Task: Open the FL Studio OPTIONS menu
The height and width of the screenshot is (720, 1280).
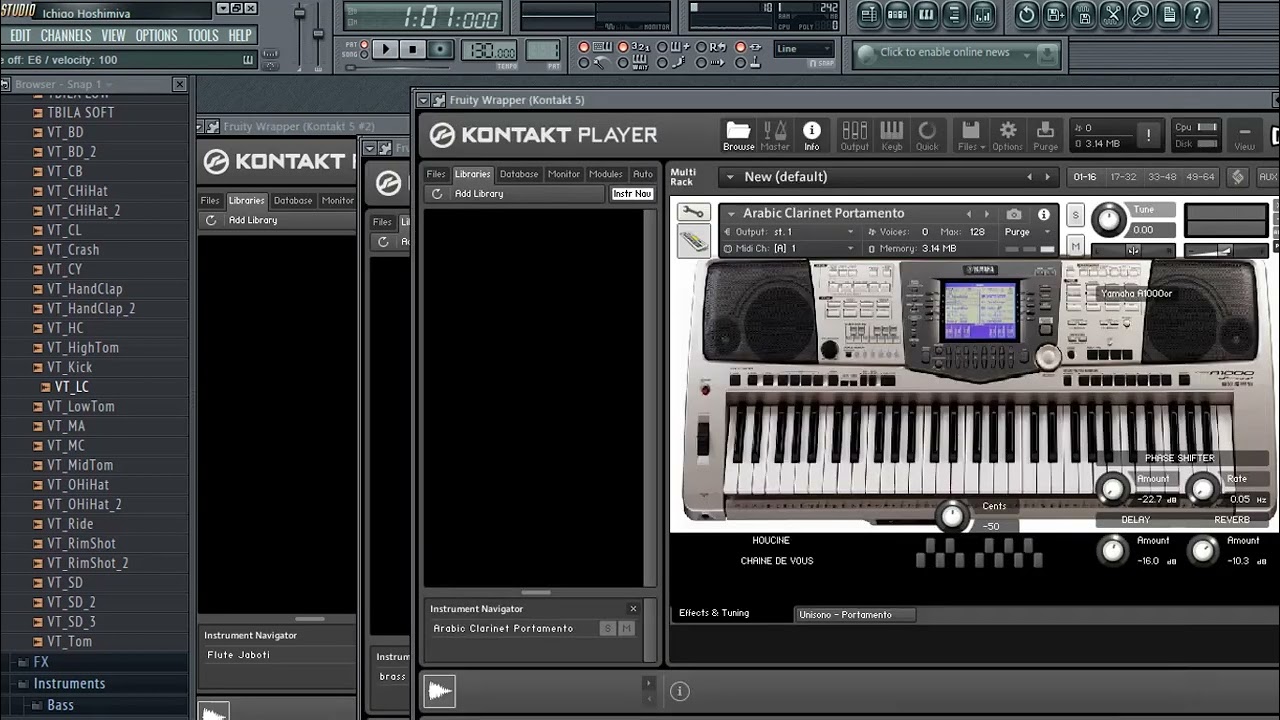Action: point(156,36)
